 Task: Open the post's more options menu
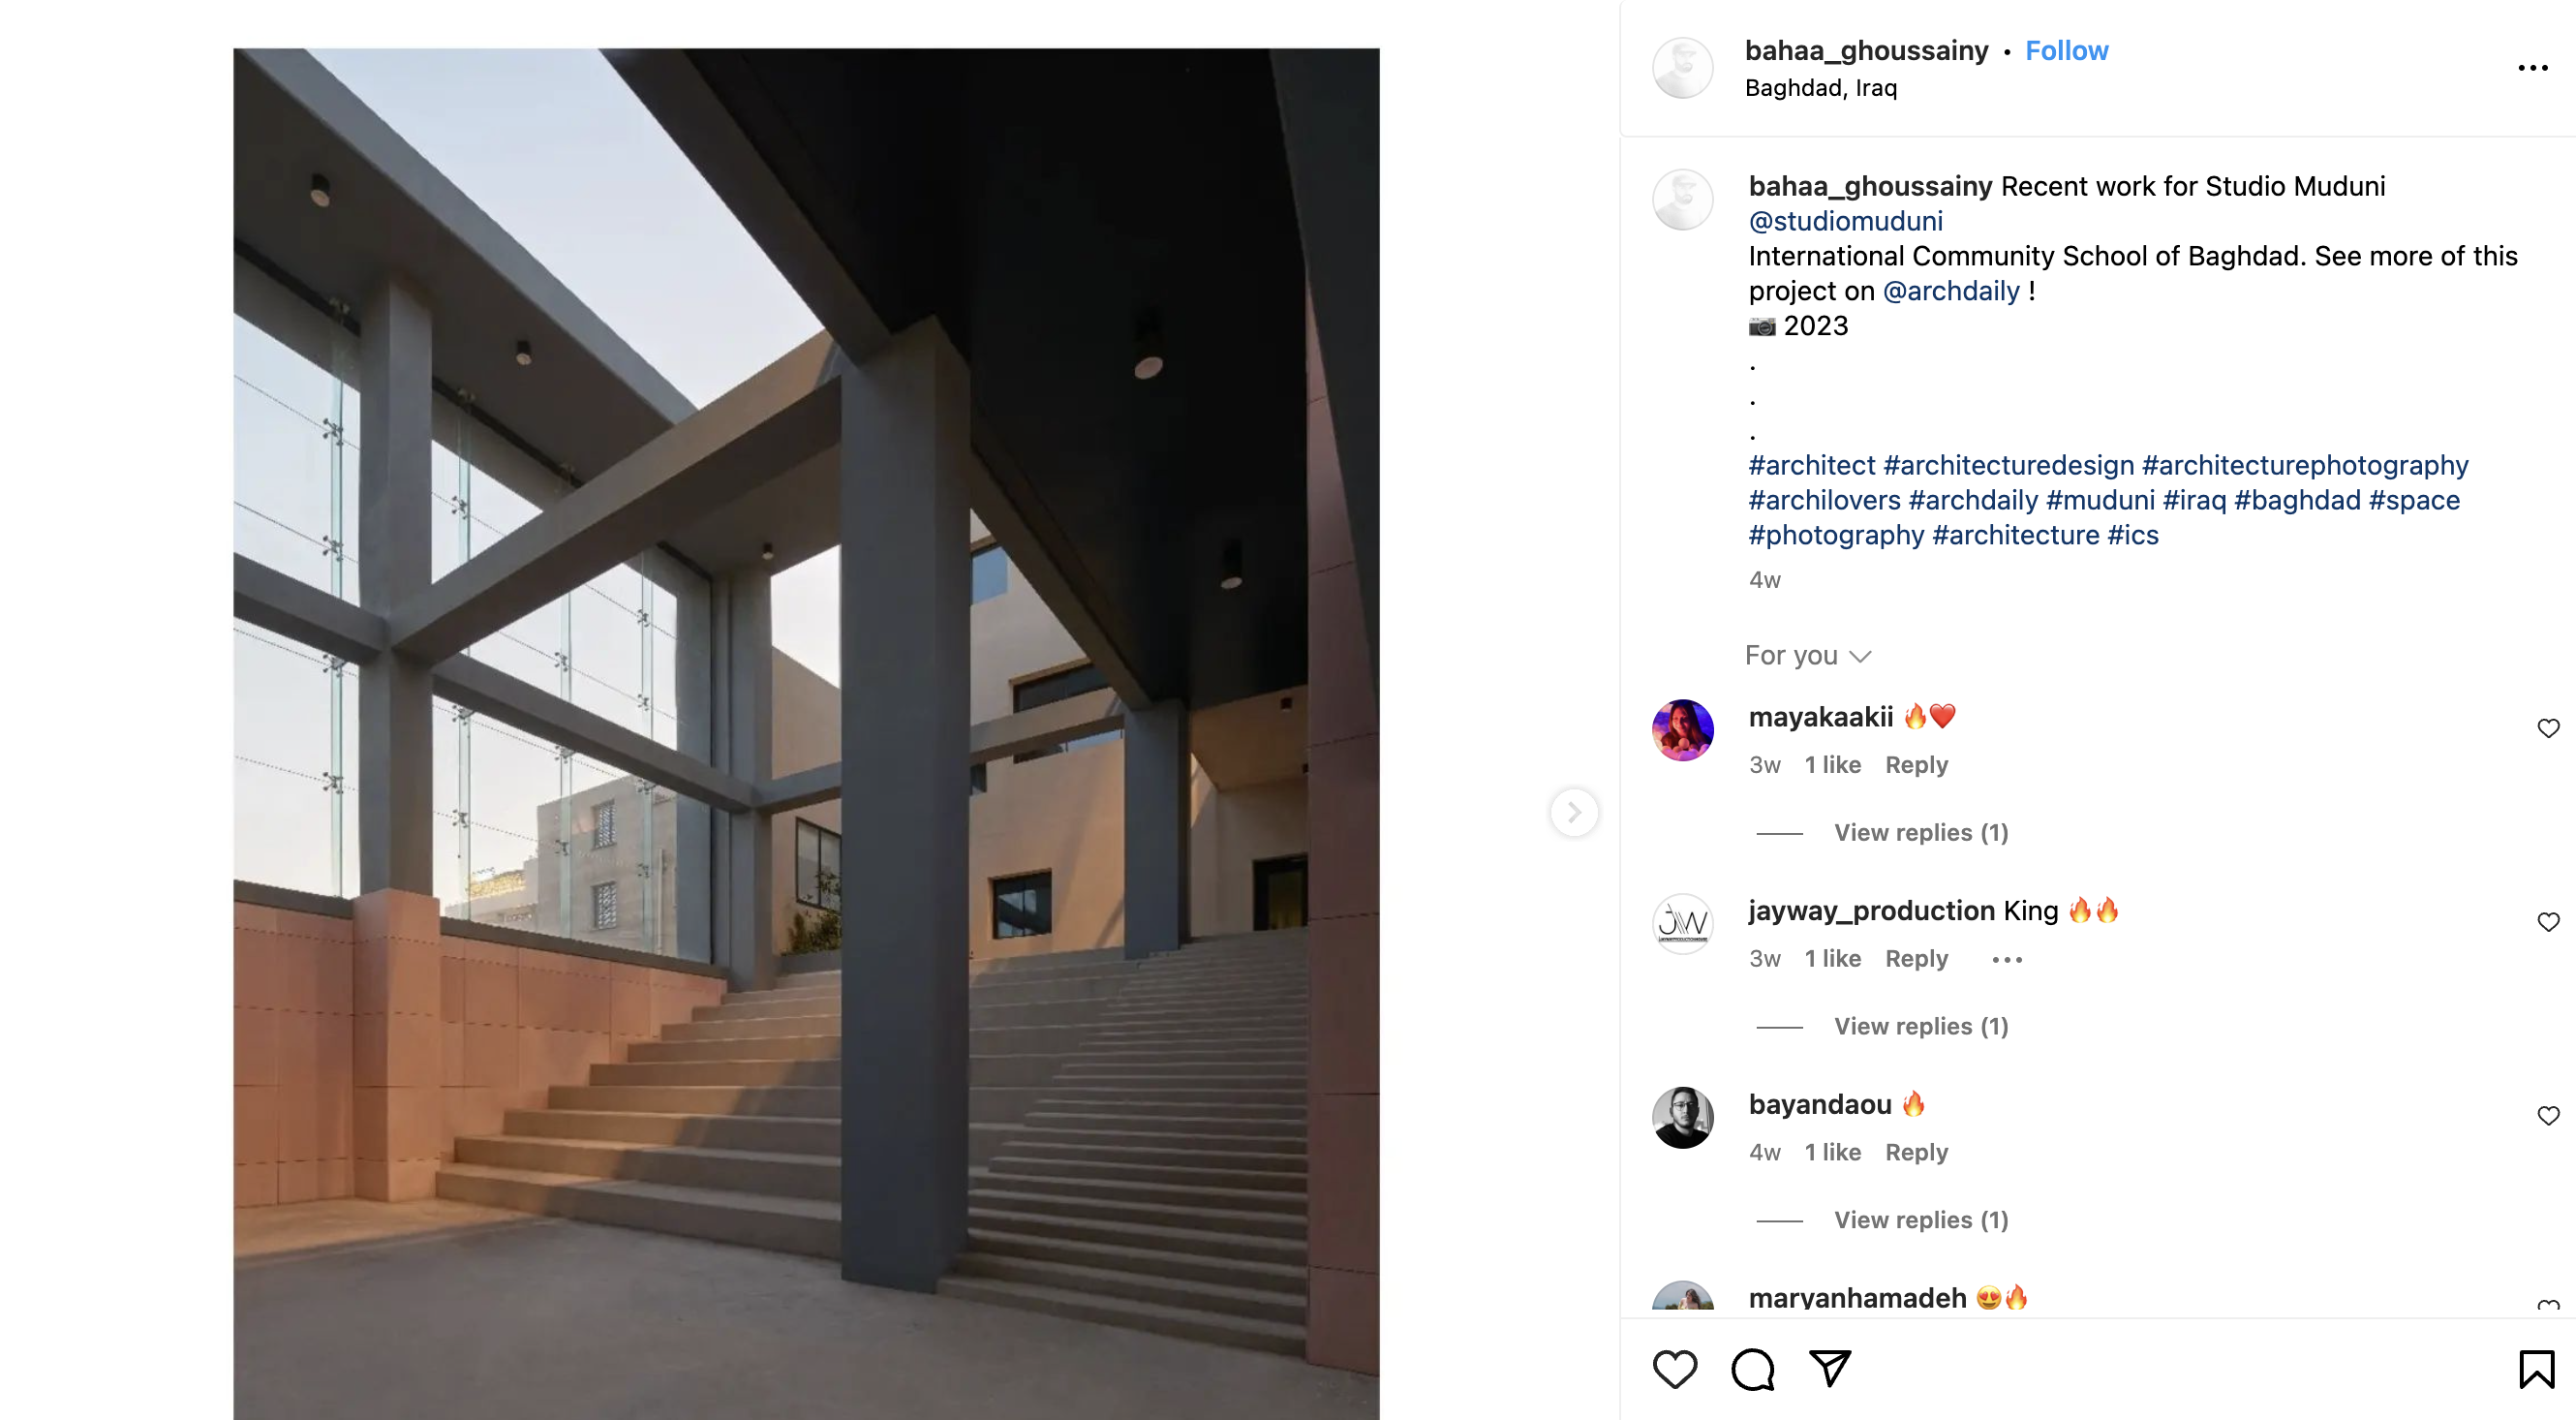click(x=2532, y=68)
